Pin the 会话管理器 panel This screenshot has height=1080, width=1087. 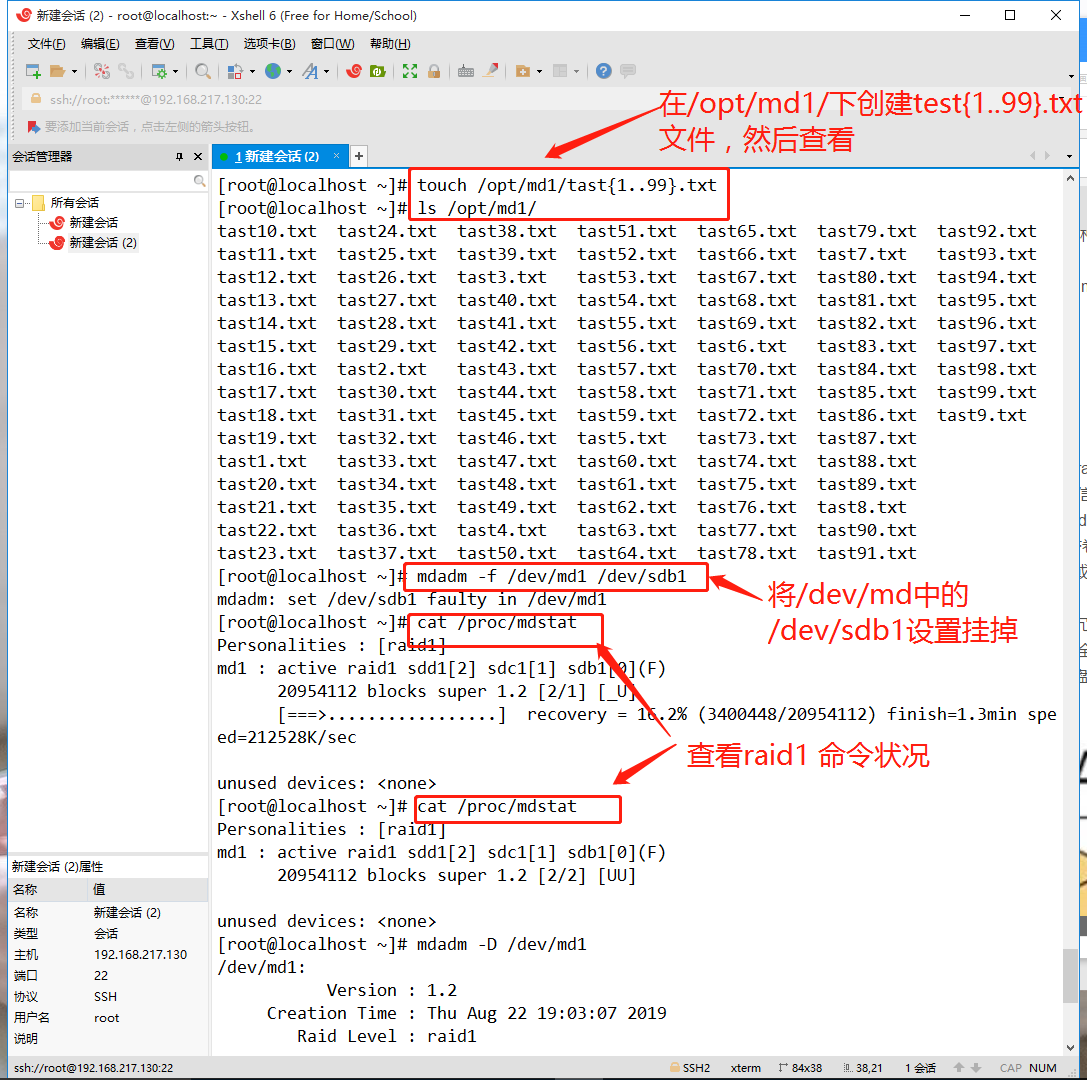click(x=179, y=157)
